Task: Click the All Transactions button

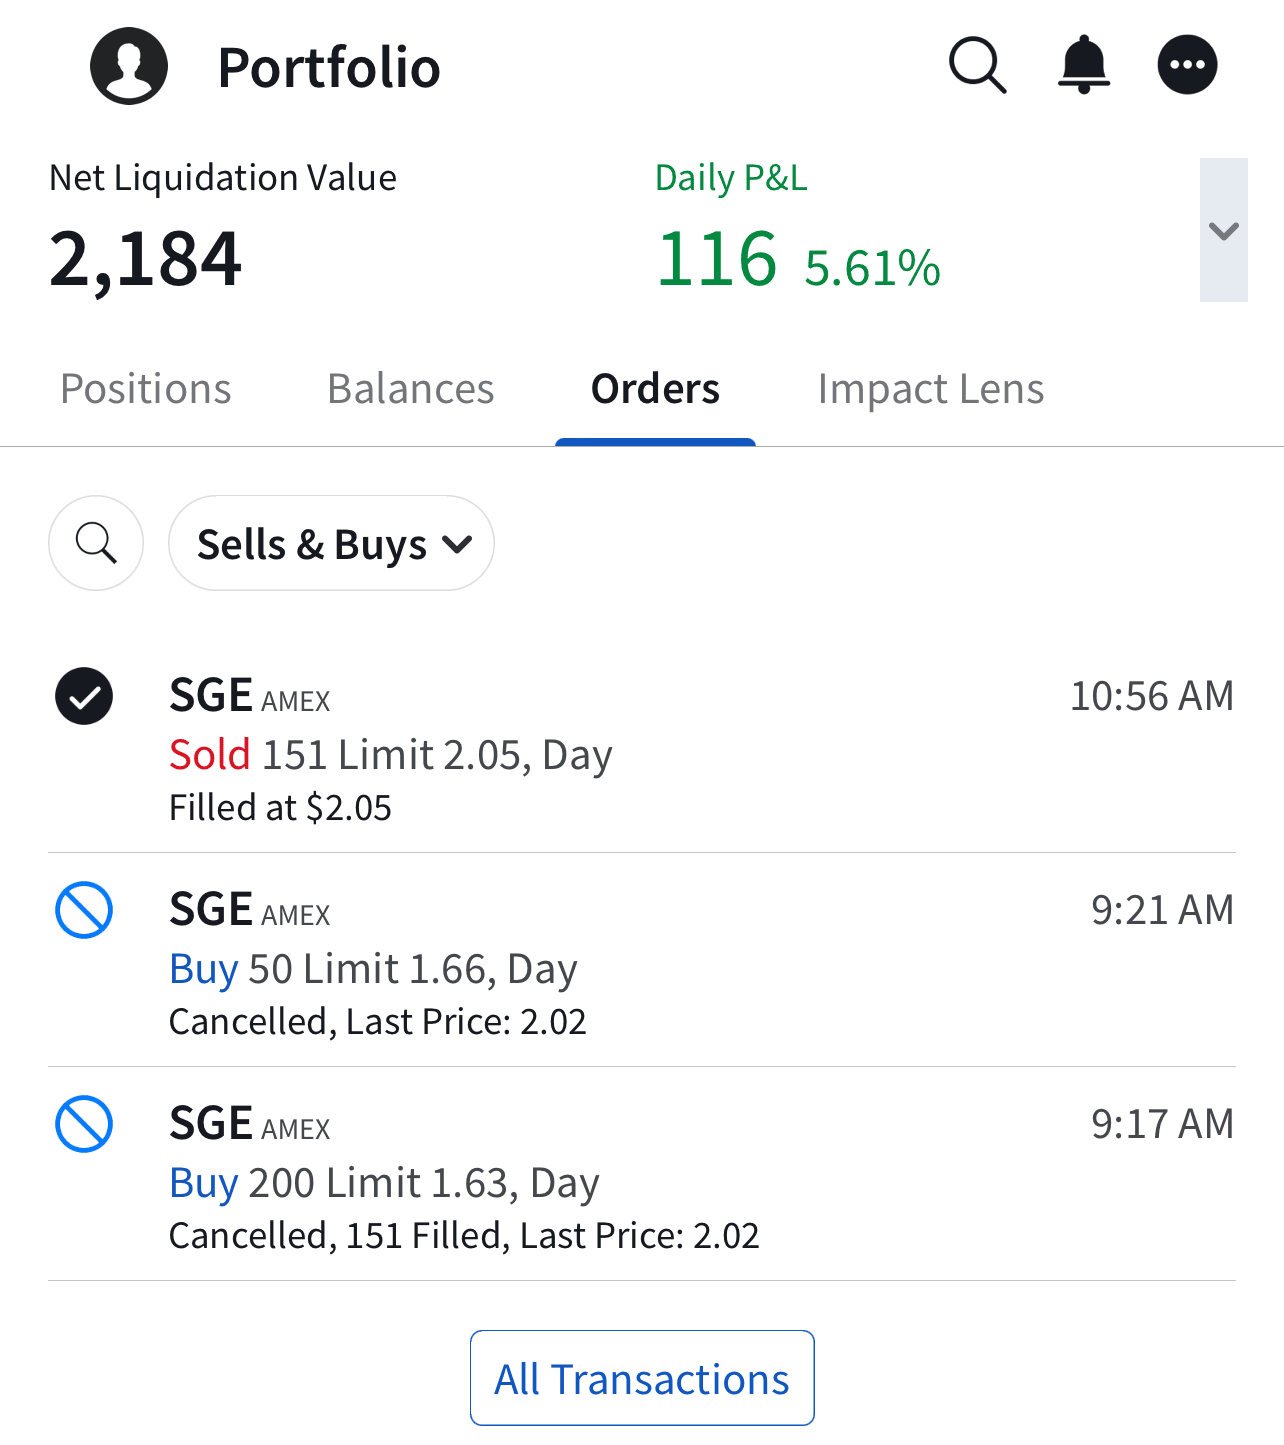Action: click(642, 1378)
